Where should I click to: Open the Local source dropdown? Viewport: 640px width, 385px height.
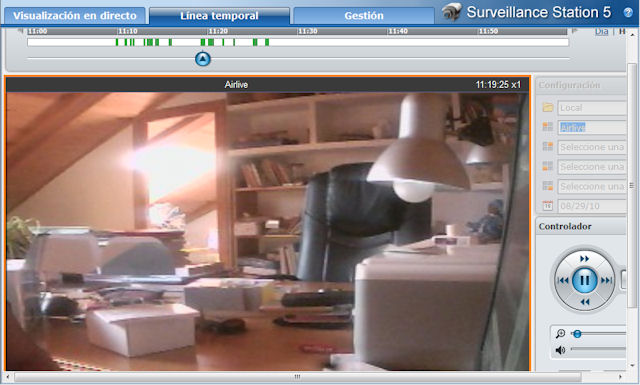592,108
